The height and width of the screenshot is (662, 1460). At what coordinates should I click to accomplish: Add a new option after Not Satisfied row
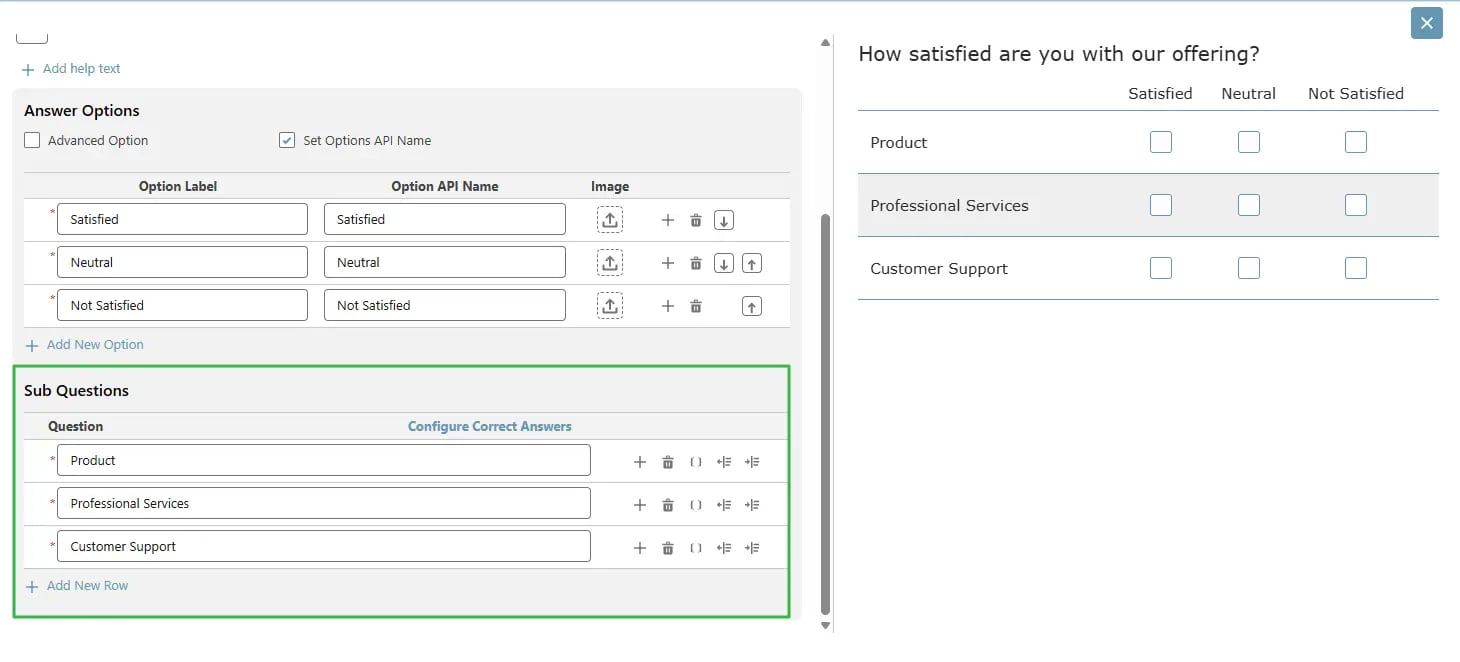pos(668,306)
